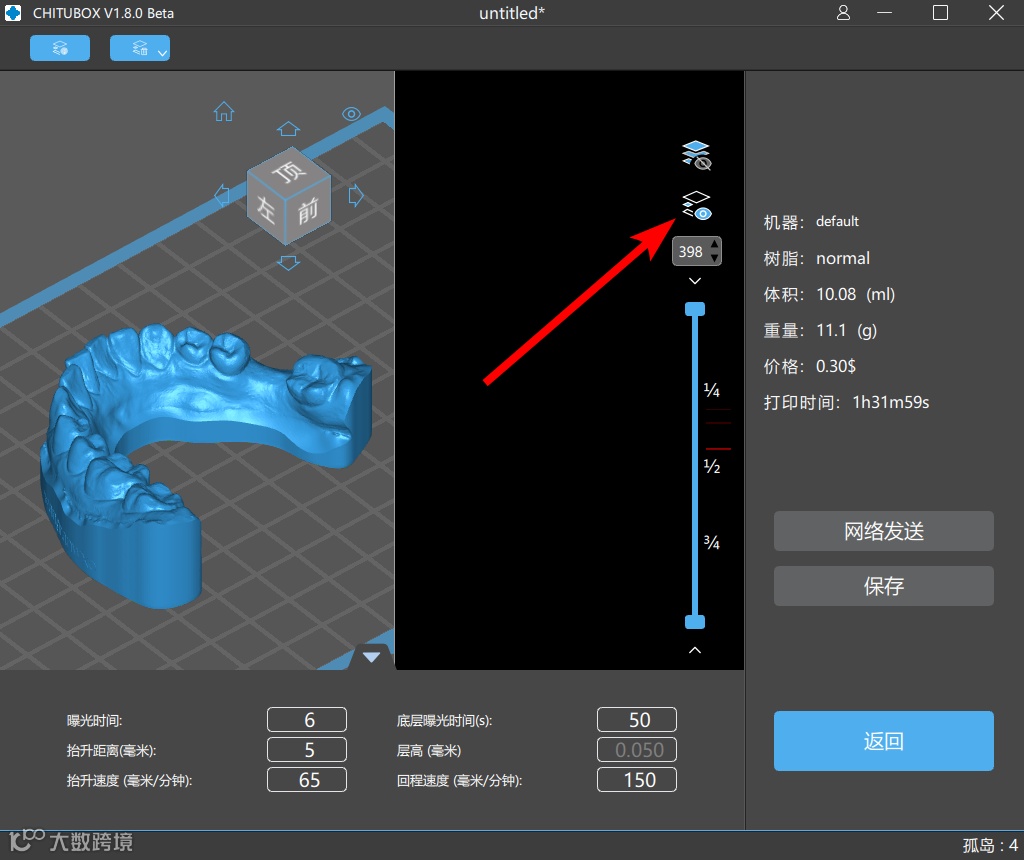Screen dimensions: 1024x860
Task: Click the 价格 0.30$ text
Action: pyautogui.click(x=810, y=366)
